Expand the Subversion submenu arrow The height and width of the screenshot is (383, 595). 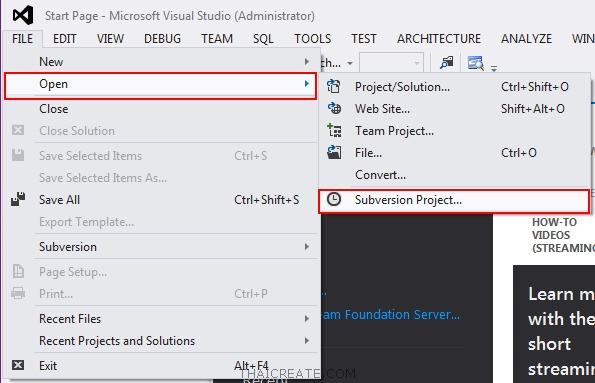pos(307,247)
